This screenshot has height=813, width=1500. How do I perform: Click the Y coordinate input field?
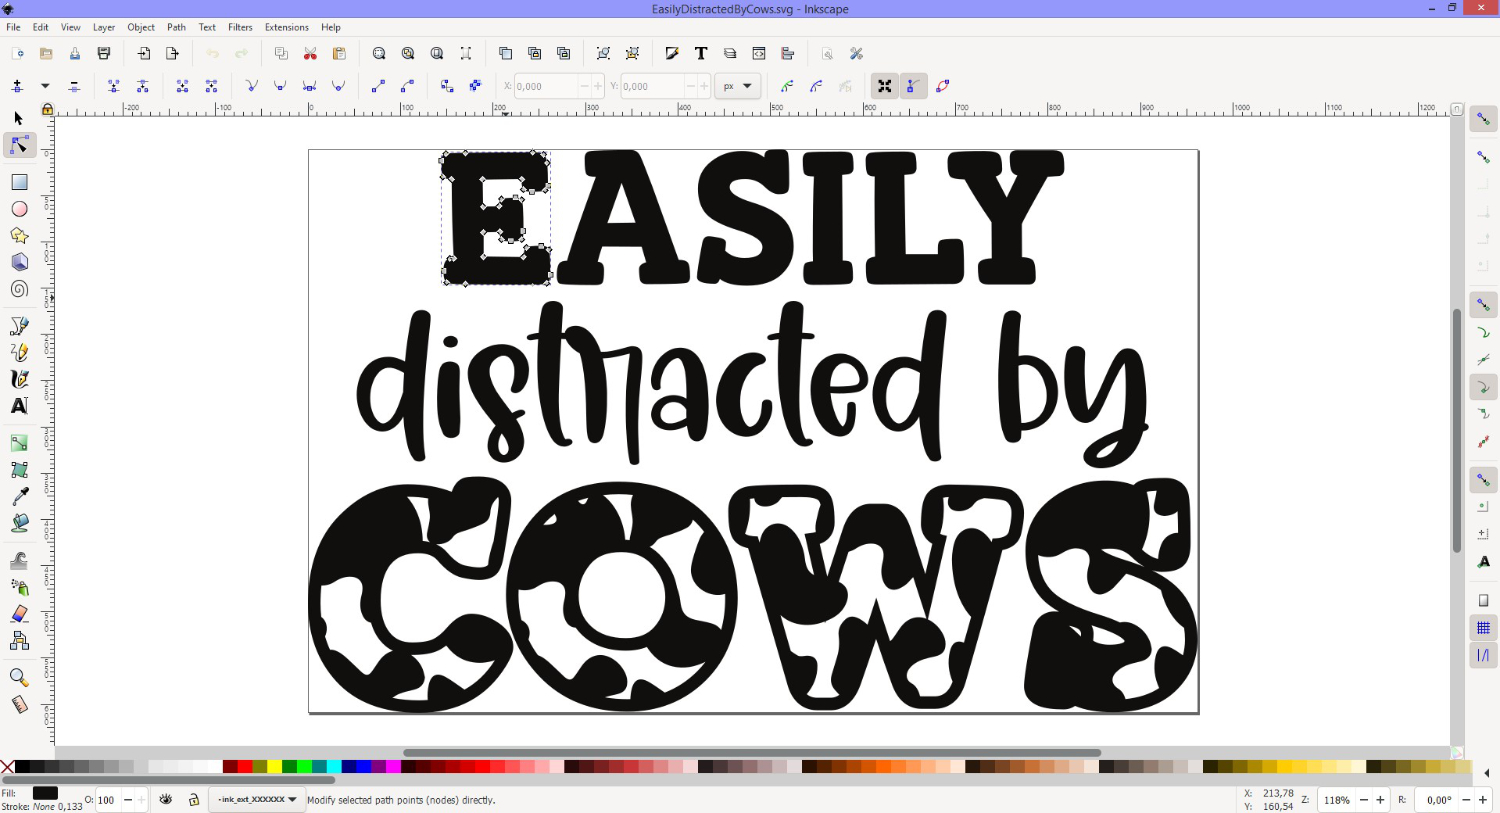click(x=654, y=86)
